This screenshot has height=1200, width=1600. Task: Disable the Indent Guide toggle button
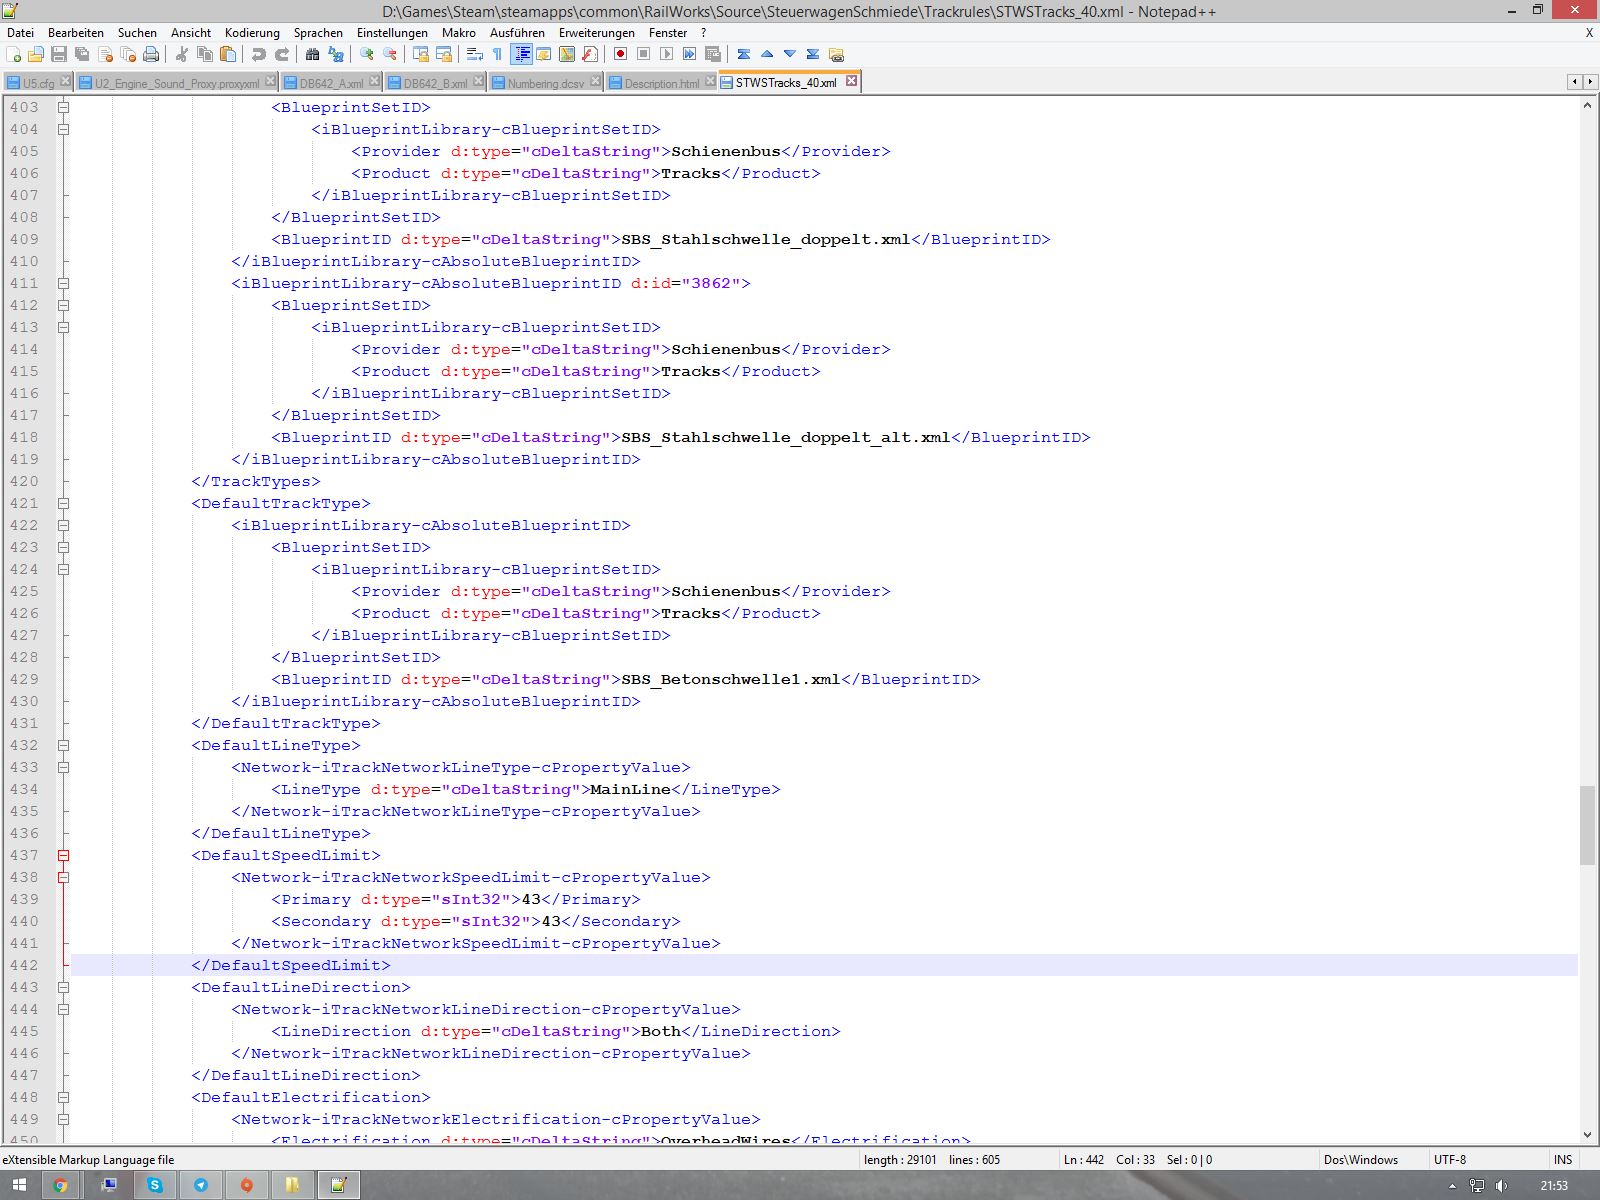pyautogui.click(x=521, y=54)
